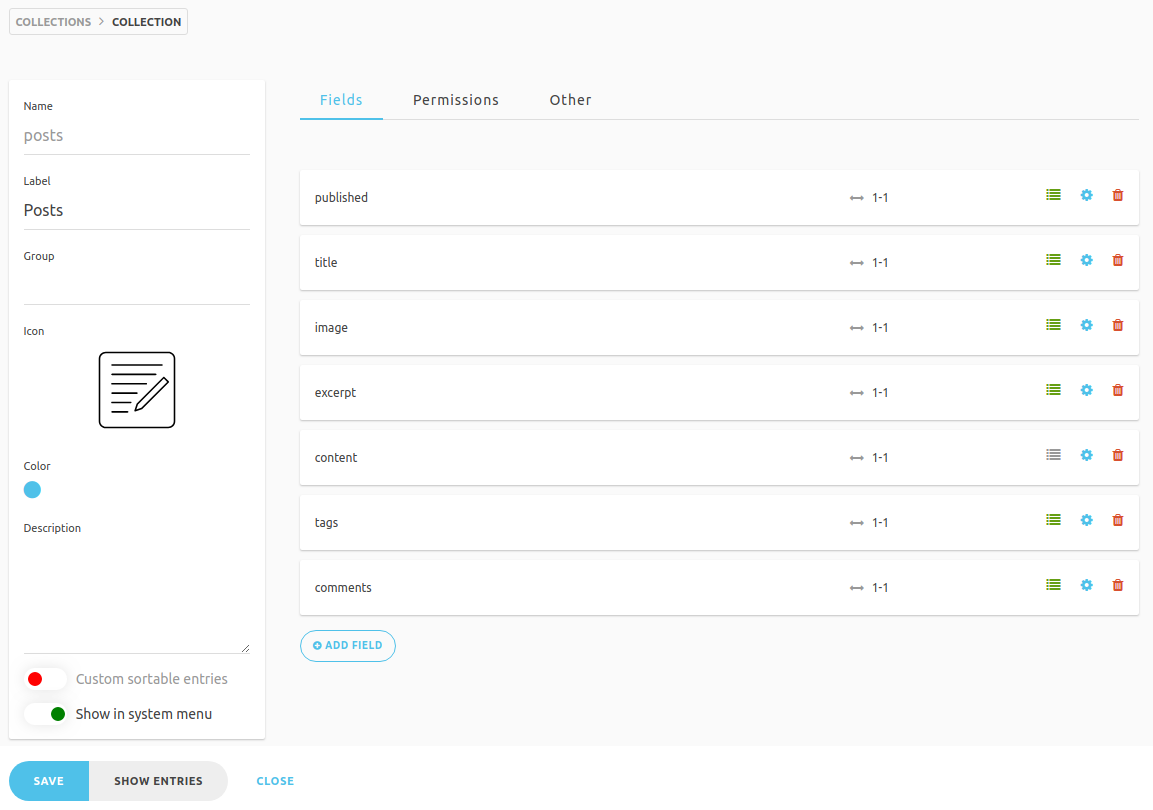Add a new field
This screenshot has height=810, width=1153.
tap(348, 645)
